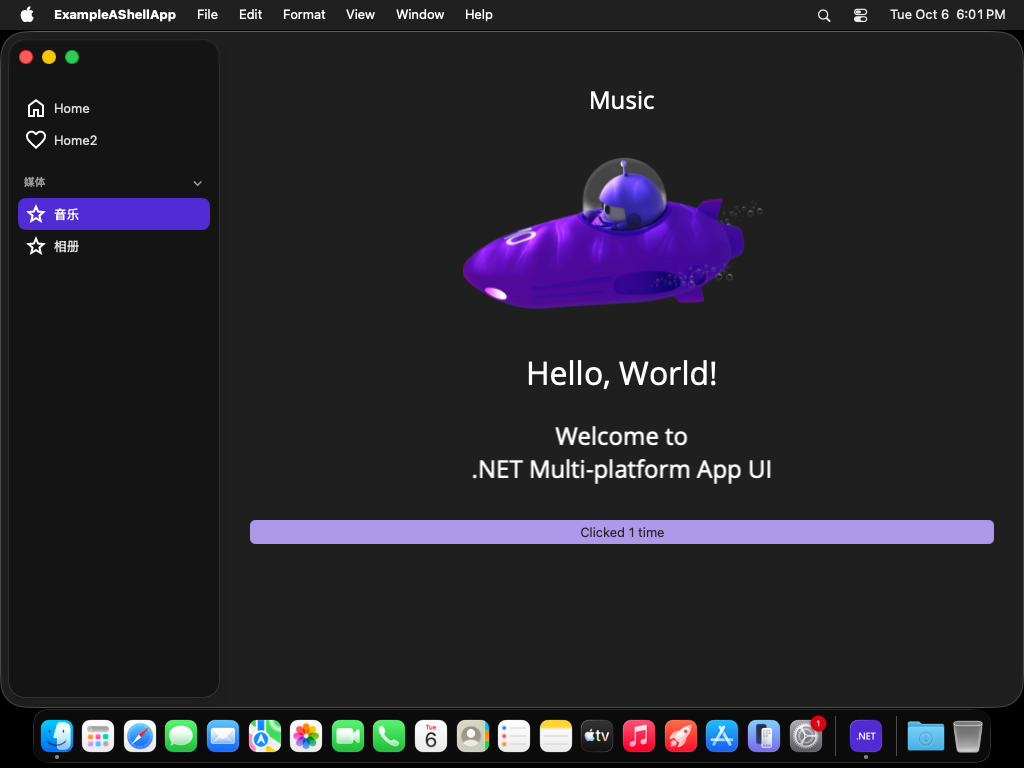Screen dimensions: 1024x768
Task: Click the purple submarine bot image
Action: tap(613, 234)
